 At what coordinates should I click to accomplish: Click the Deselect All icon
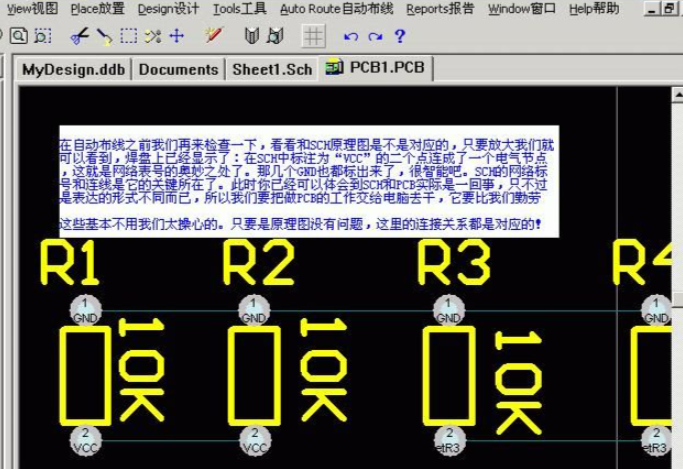point(152,36)
